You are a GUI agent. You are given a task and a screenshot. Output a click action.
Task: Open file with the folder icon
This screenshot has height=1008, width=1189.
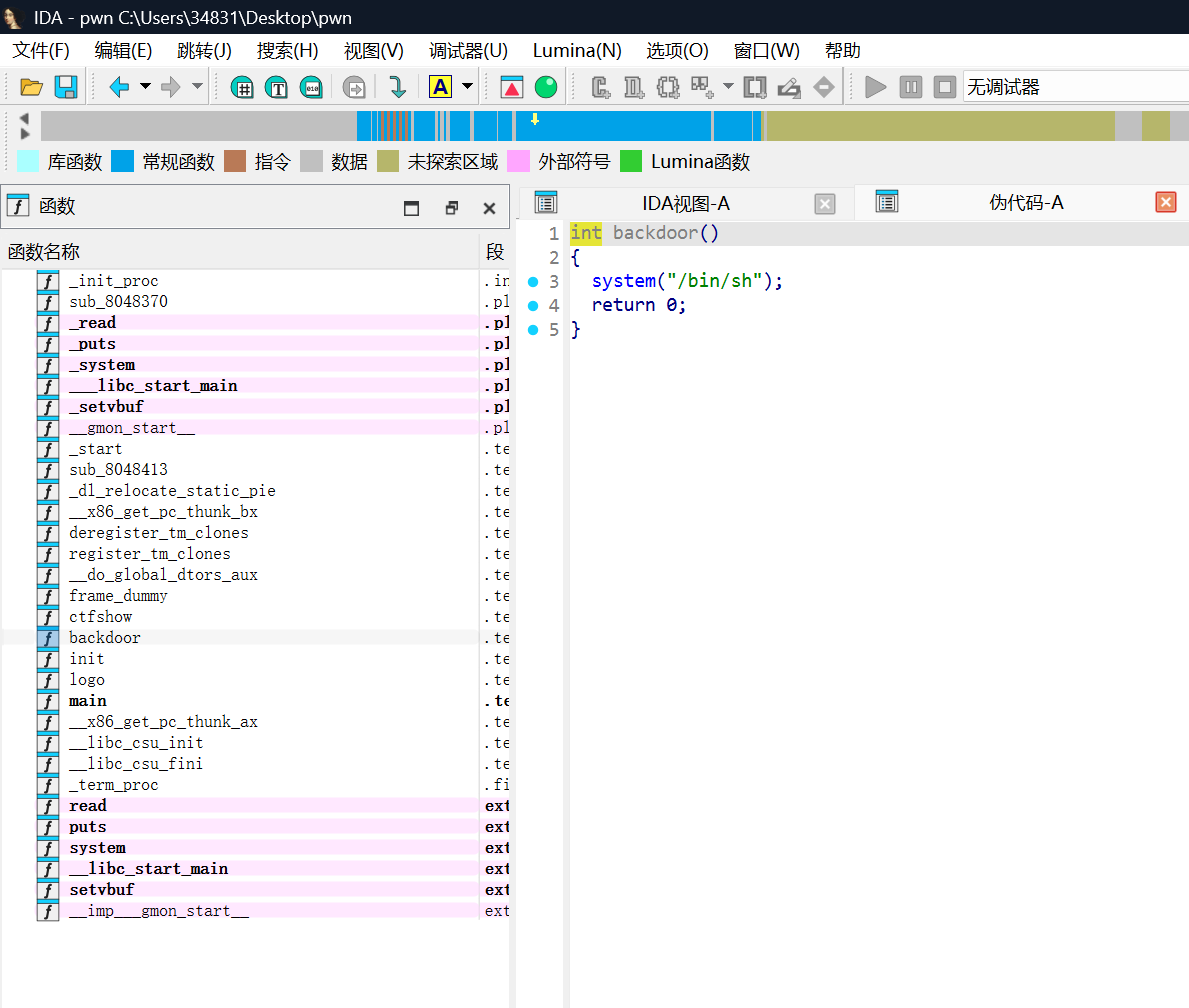(x=31, y=87)
